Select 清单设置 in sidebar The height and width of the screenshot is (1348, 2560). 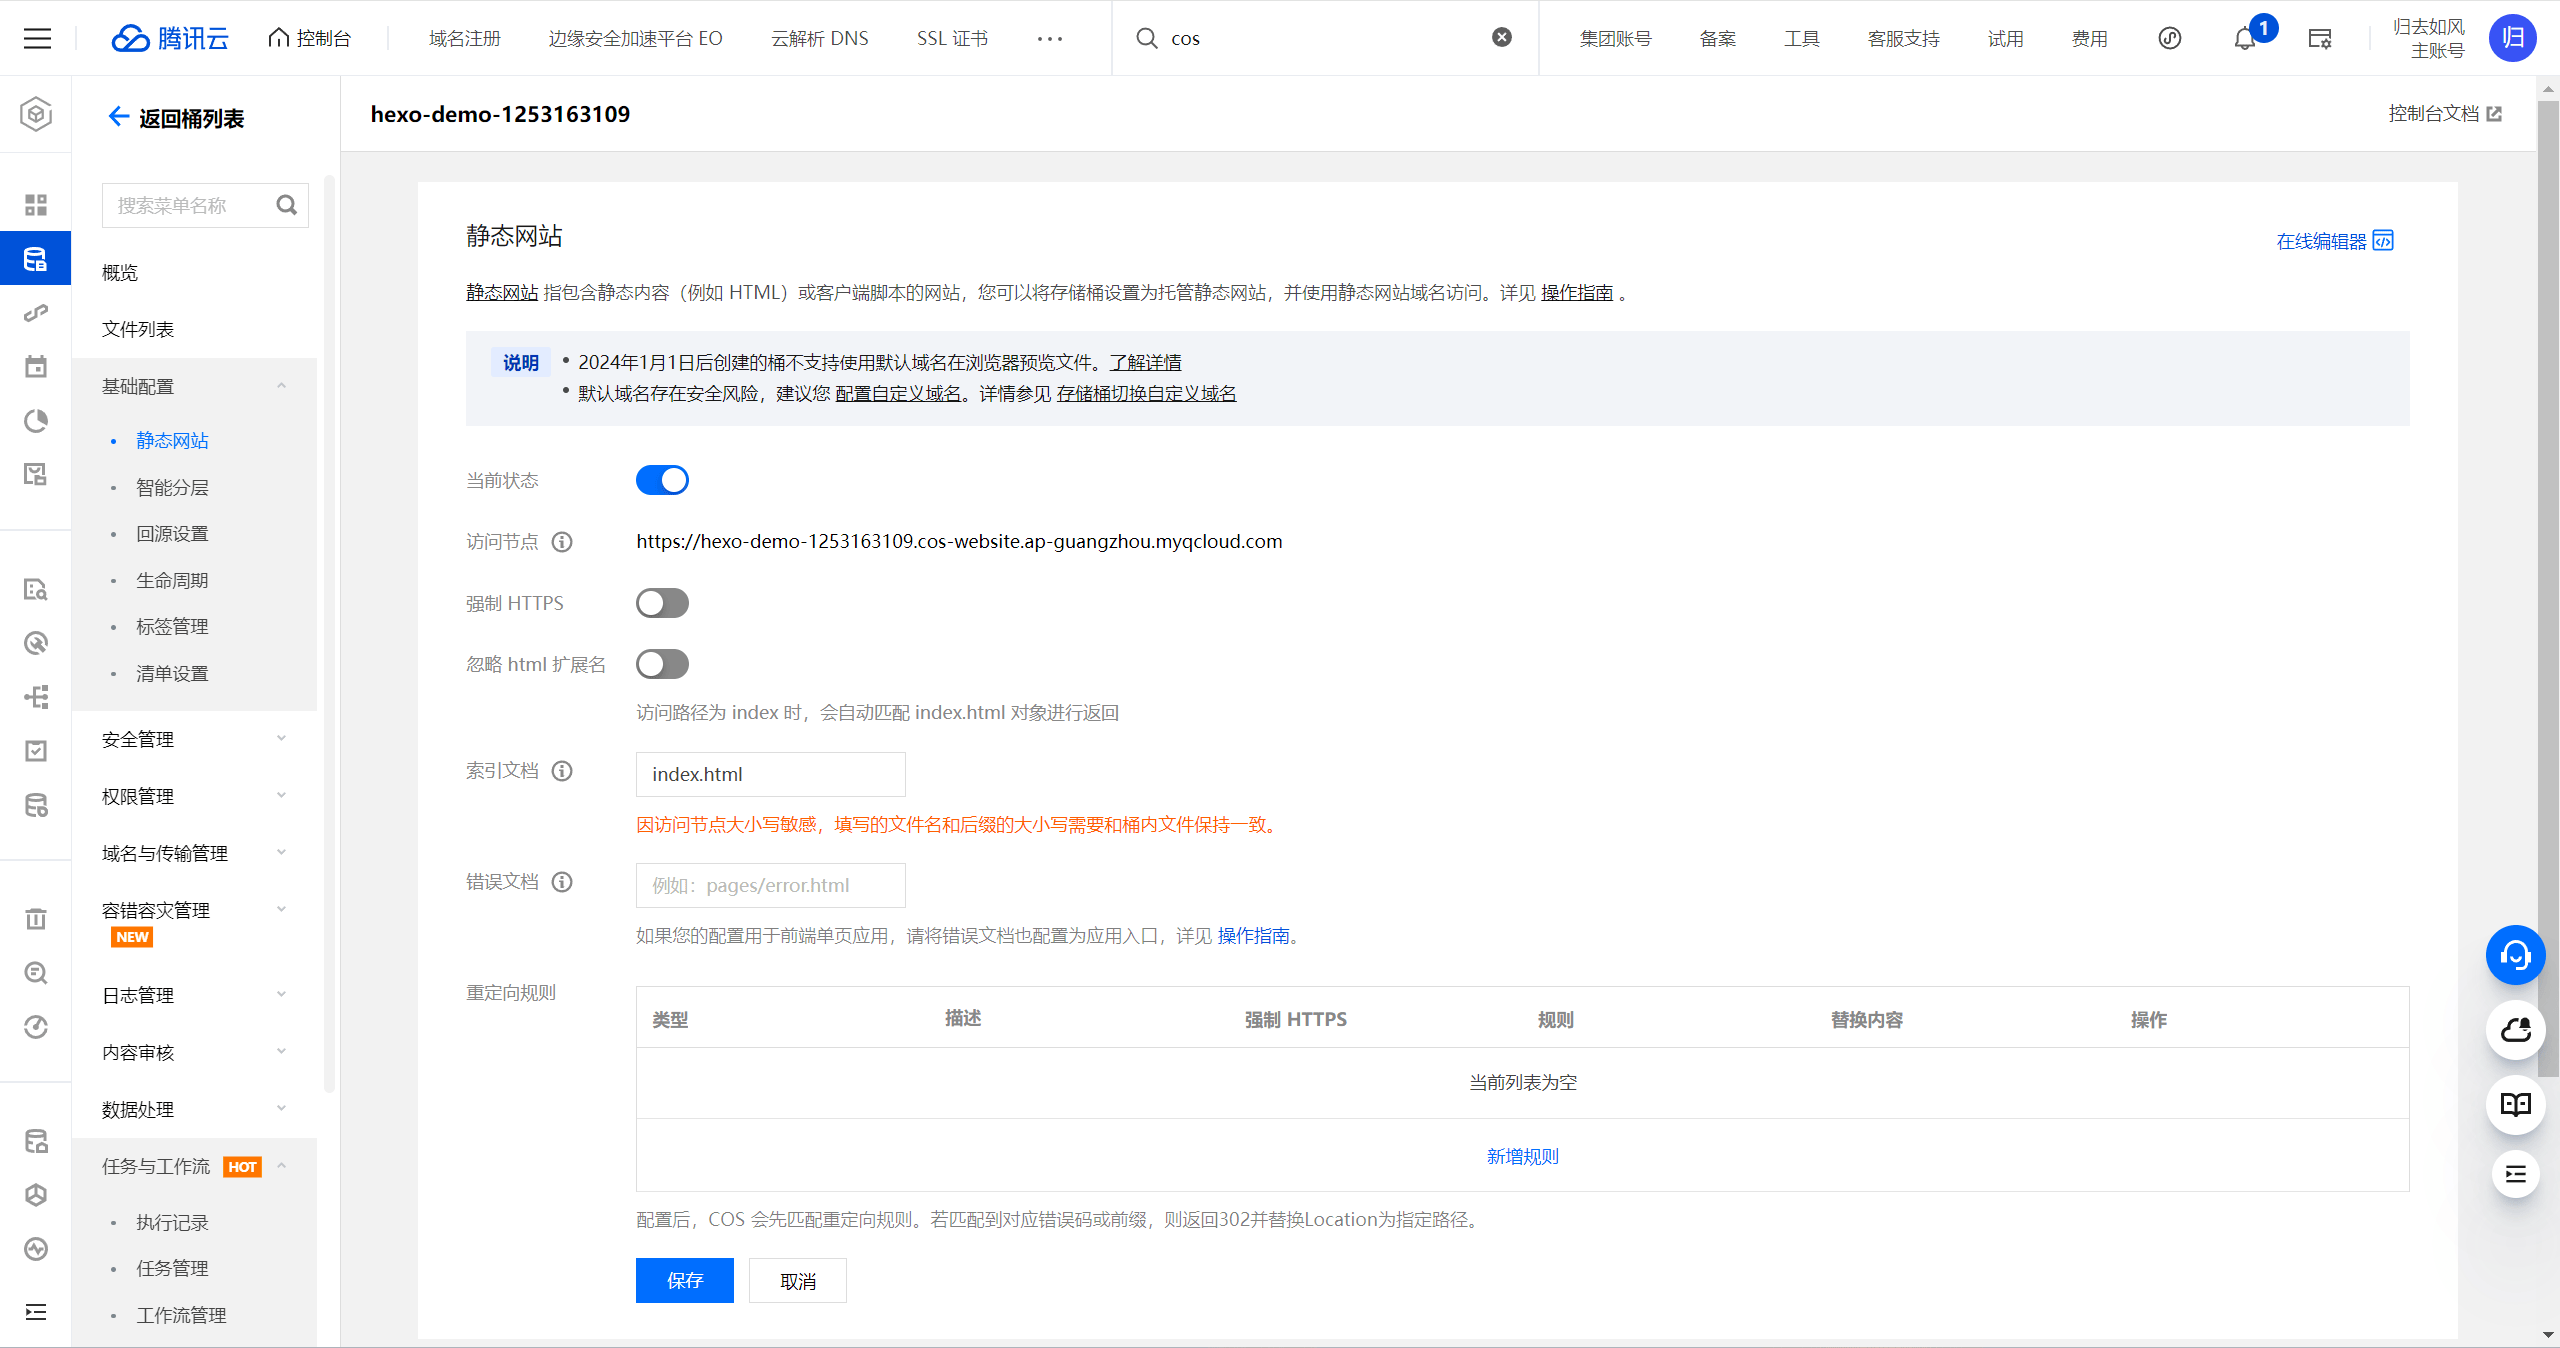pos(172,673)
